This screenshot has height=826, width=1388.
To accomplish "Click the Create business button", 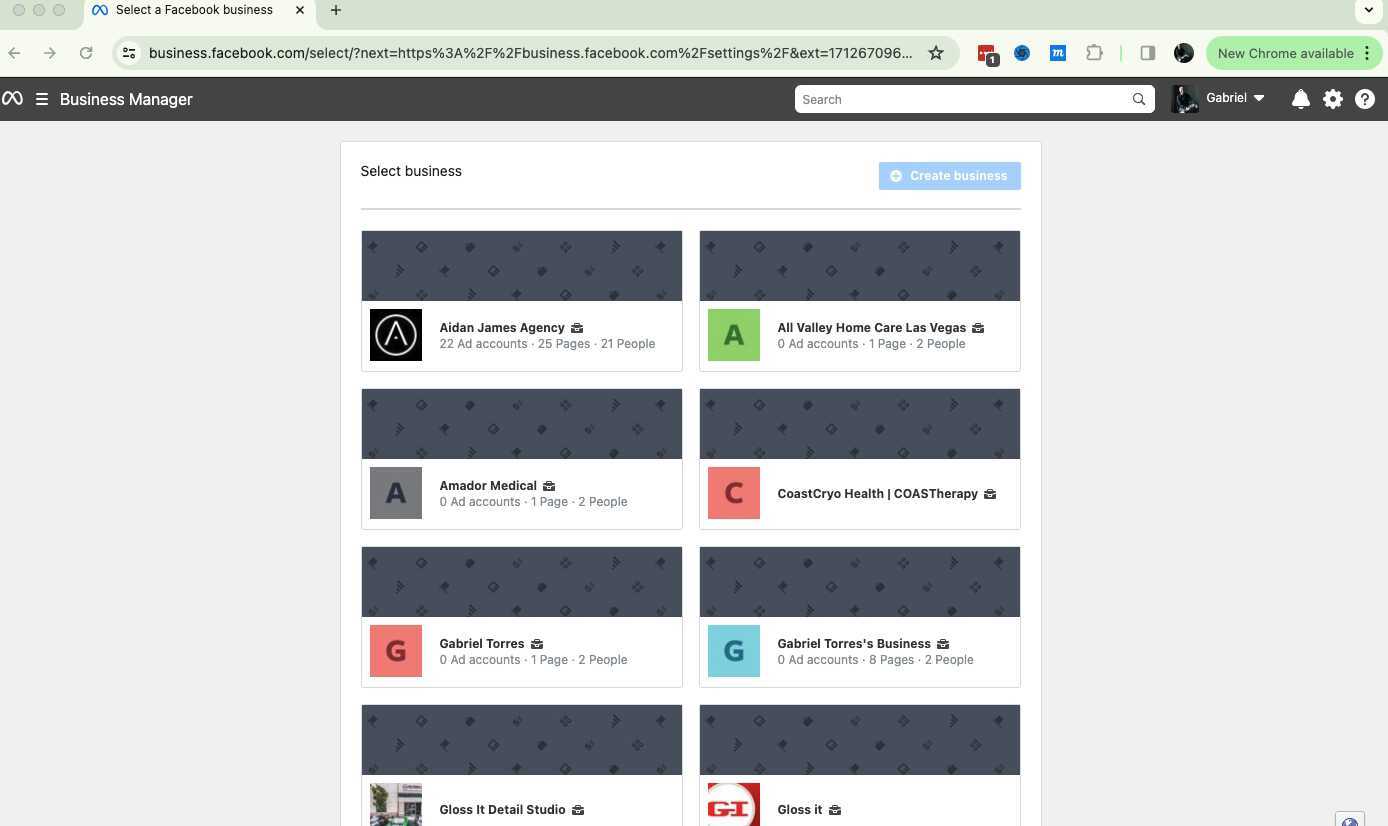I will click(x=950, y=176).
